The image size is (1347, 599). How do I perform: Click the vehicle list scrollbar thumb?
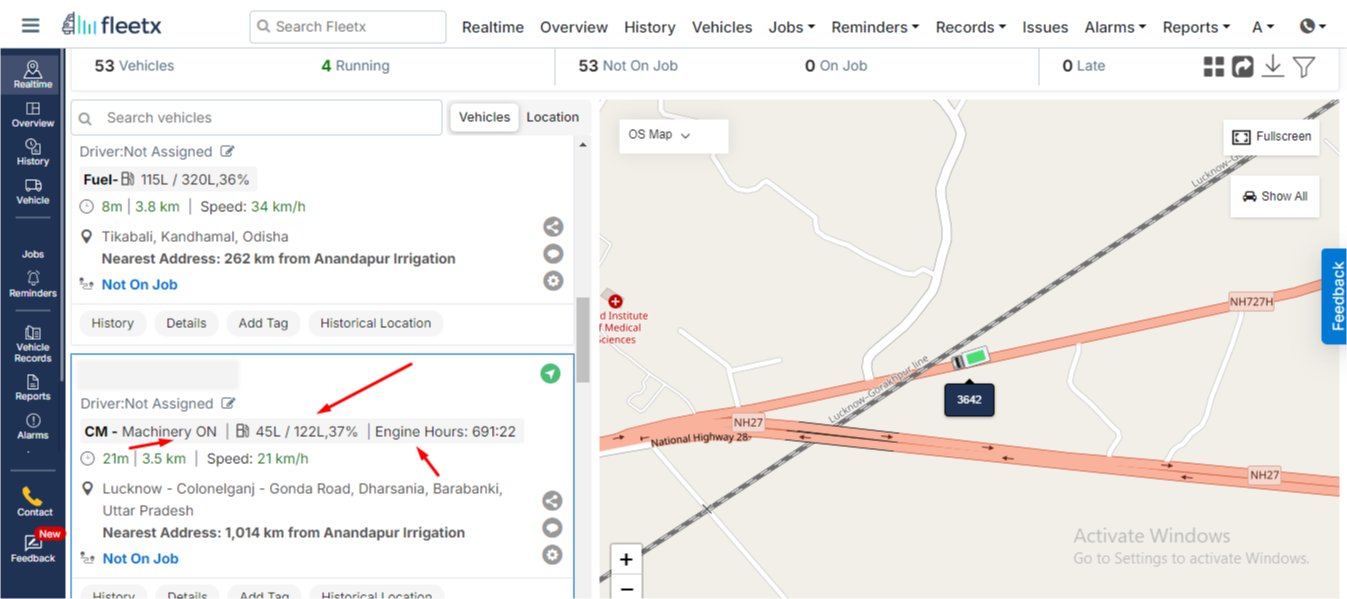582,340
